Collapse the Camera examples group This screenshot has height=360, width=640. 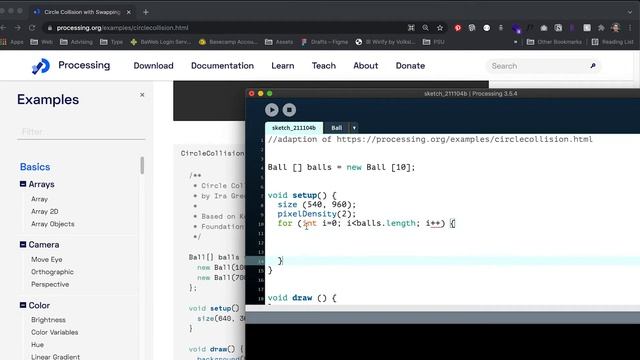pyautogui.click(x=23, y=244)
